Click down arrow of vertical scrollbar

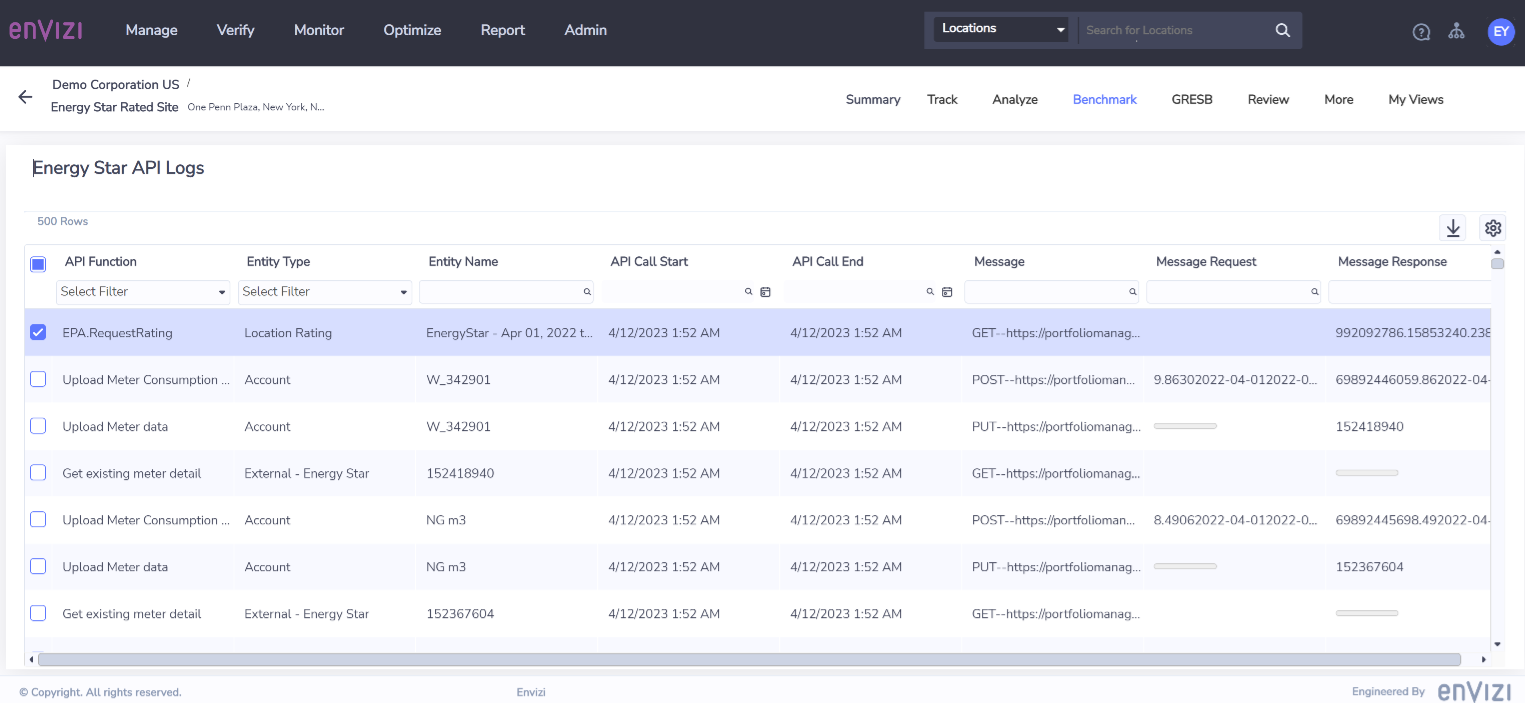pyautogui.click(x=1497, y=644)
